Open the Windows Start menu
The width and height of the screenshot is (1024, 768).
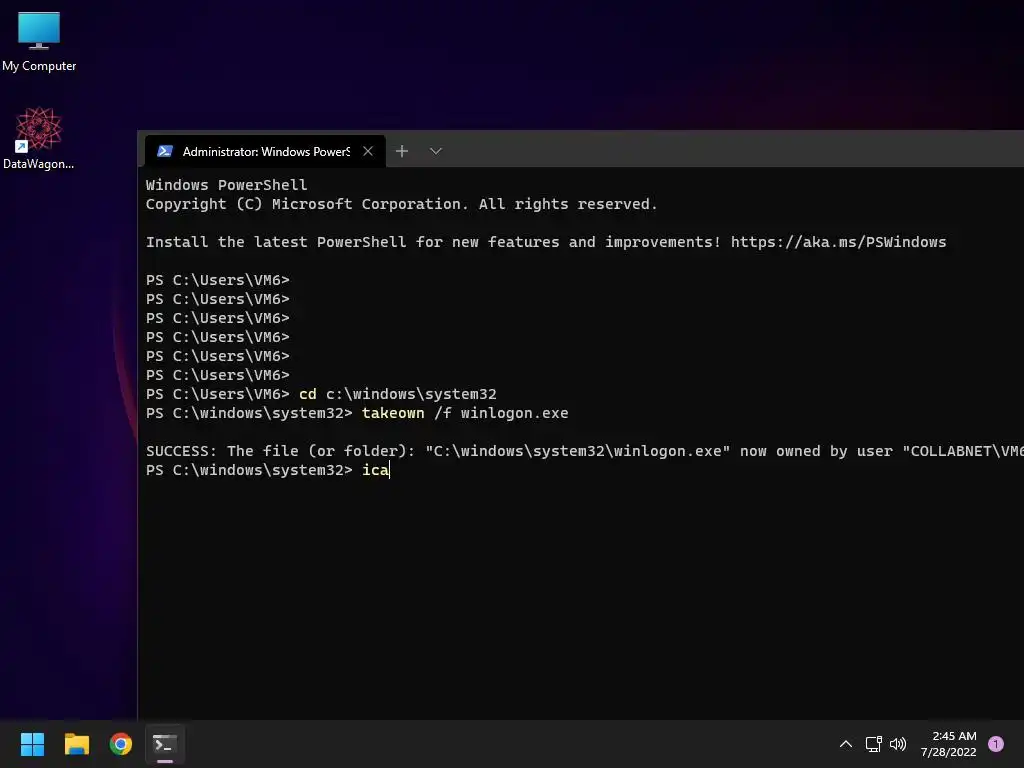pos(32,744)
